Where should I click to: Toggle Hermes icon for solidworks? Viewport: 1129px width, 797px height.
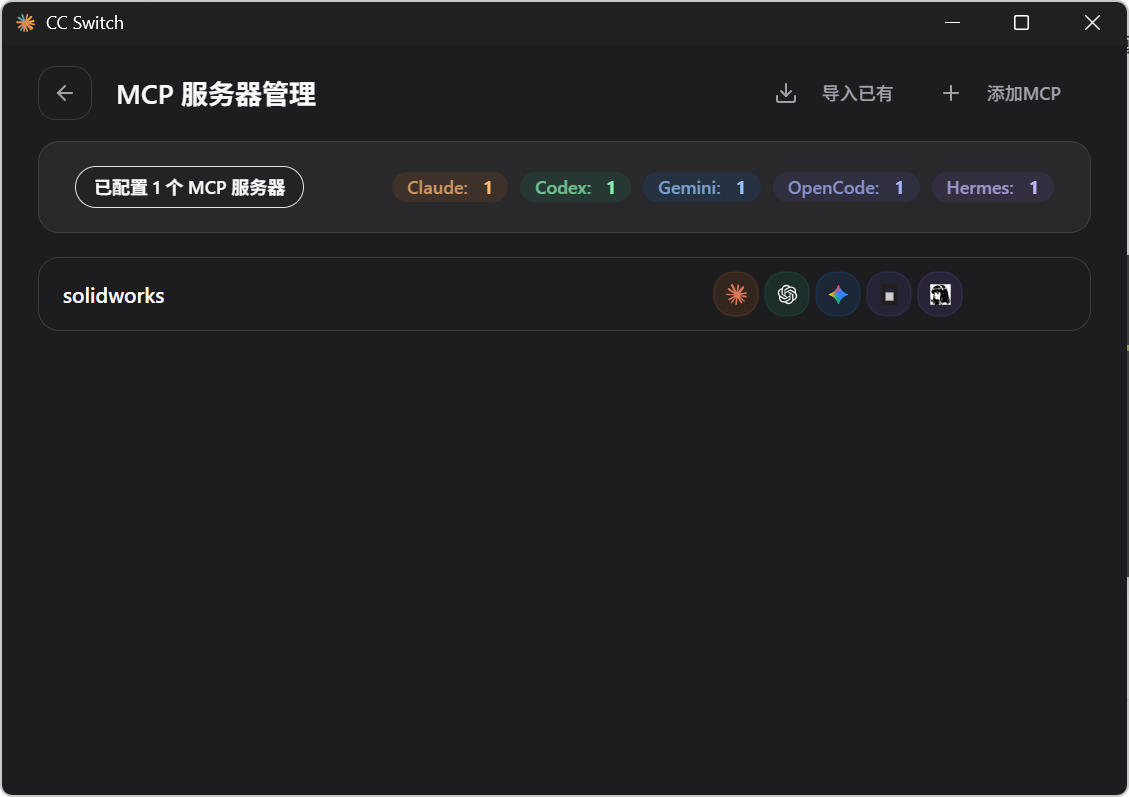coord(940,294)
